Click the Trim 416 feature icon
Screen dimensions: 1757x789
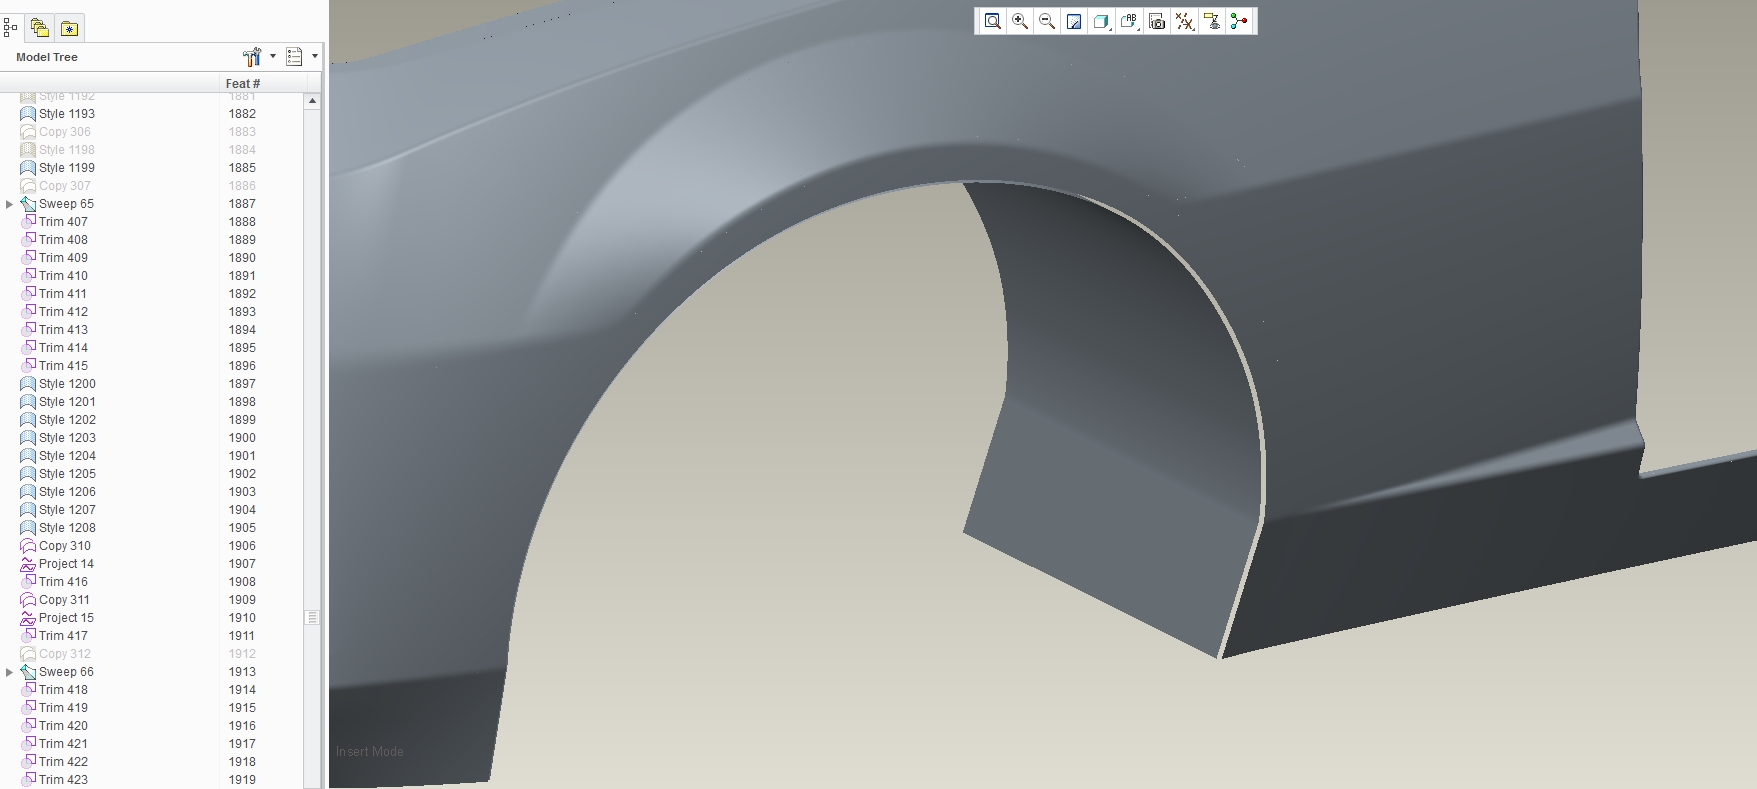28,582
